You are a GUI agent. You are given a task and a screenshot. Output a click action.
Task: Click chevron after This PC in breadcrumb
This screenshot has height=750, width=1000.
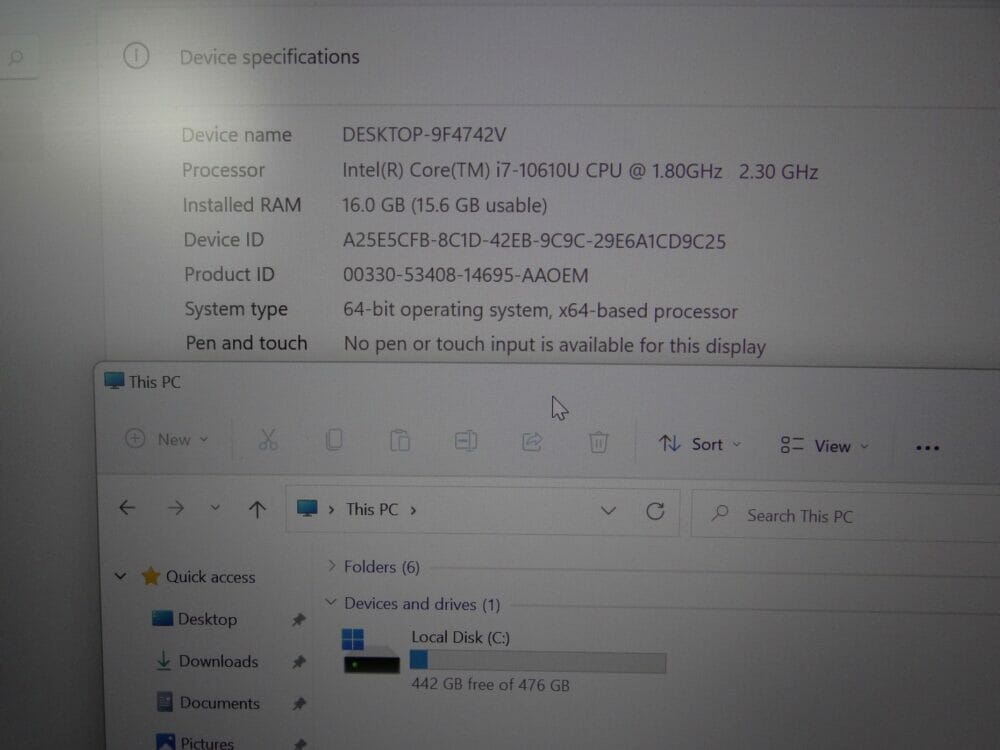(413, 510)
